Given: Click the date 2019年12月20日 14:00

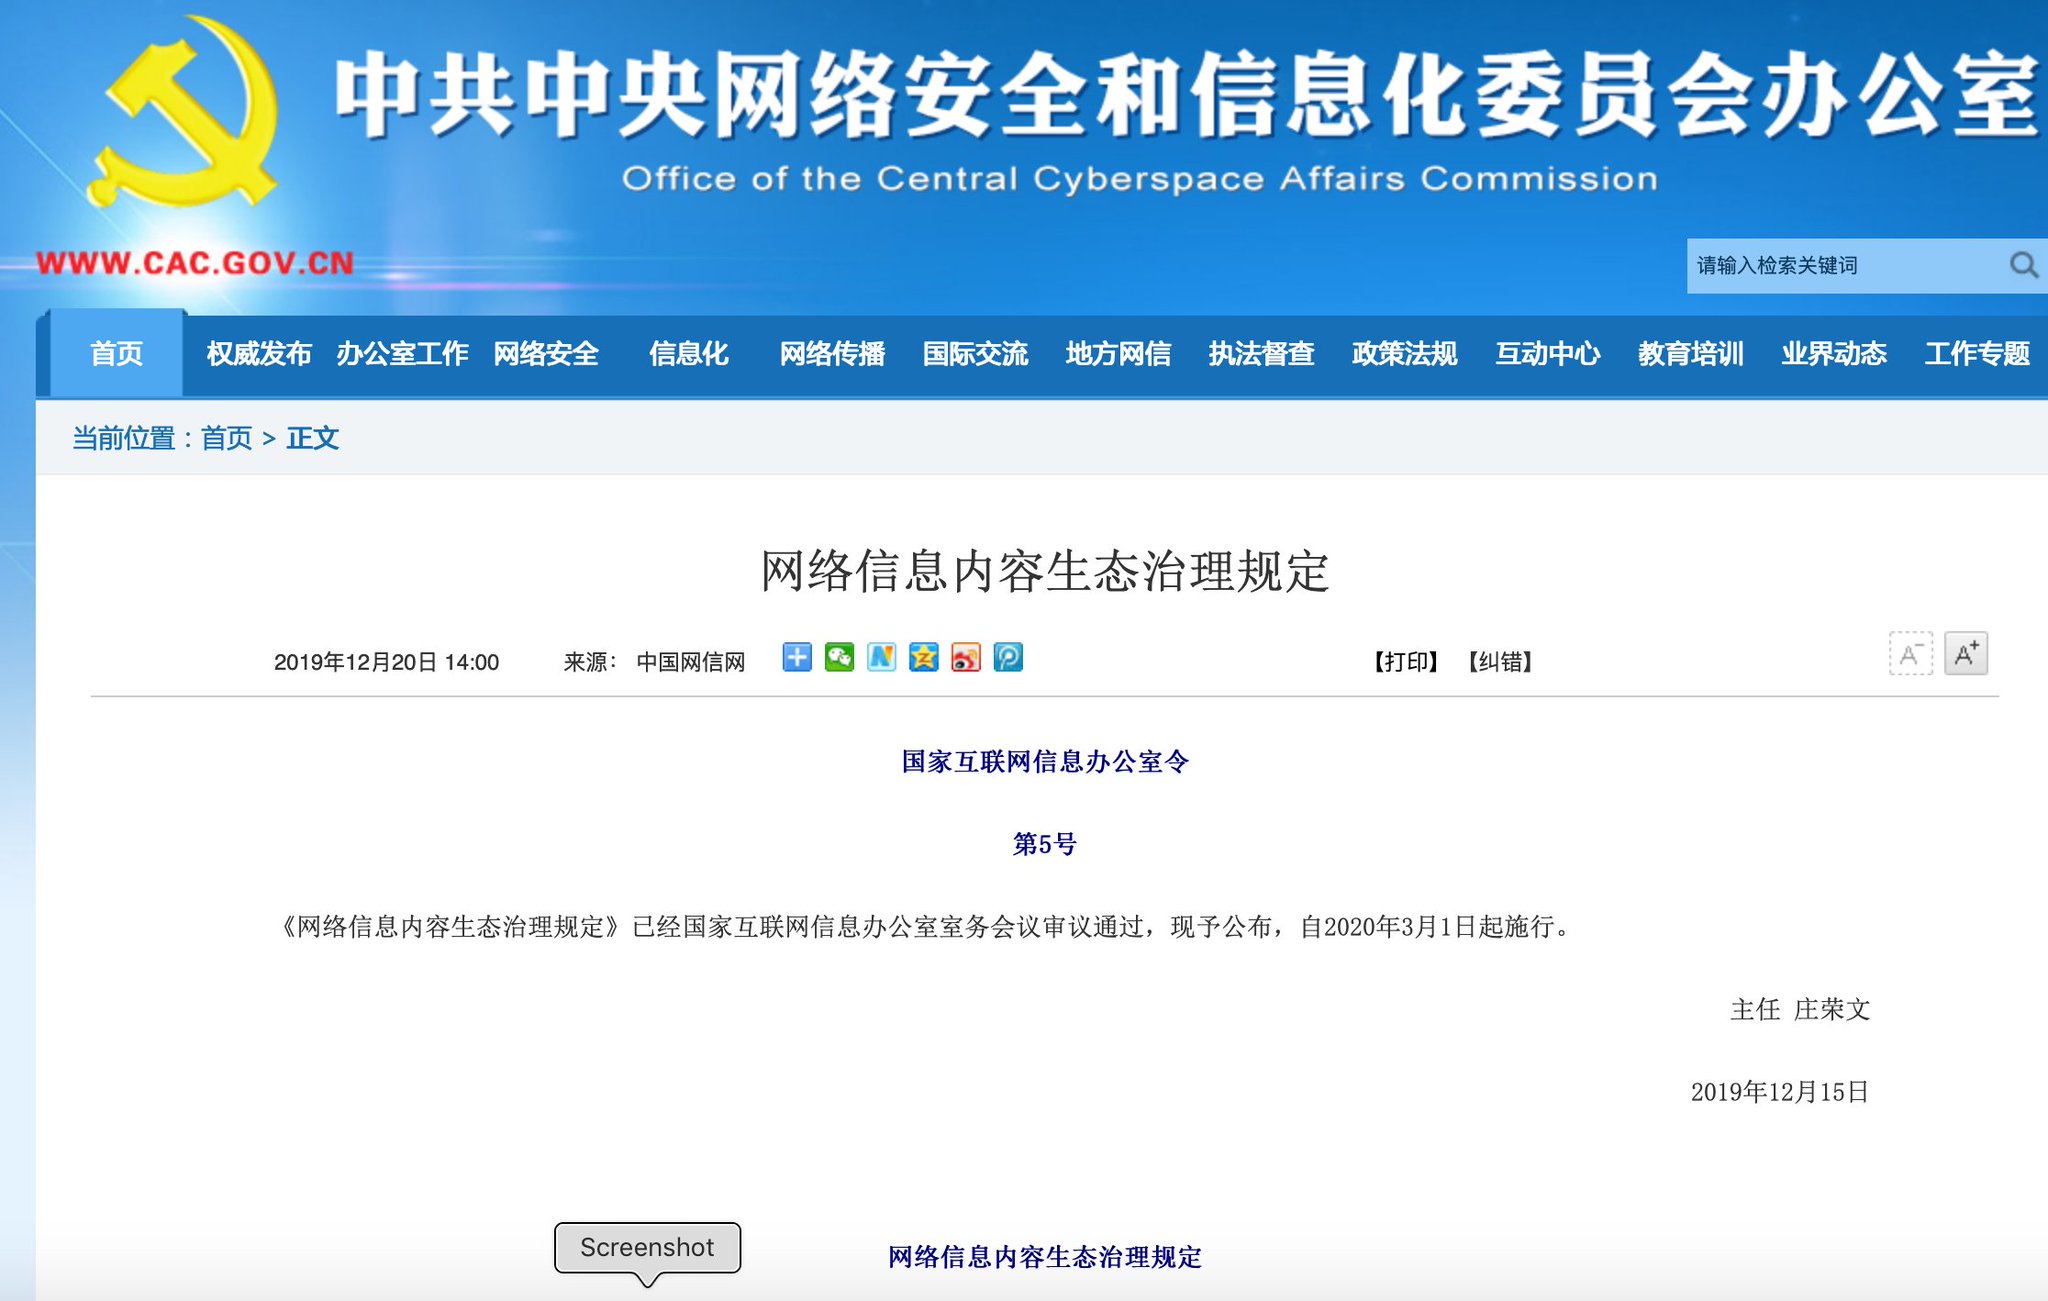Looking at the screenshot, I should point(386,662).
